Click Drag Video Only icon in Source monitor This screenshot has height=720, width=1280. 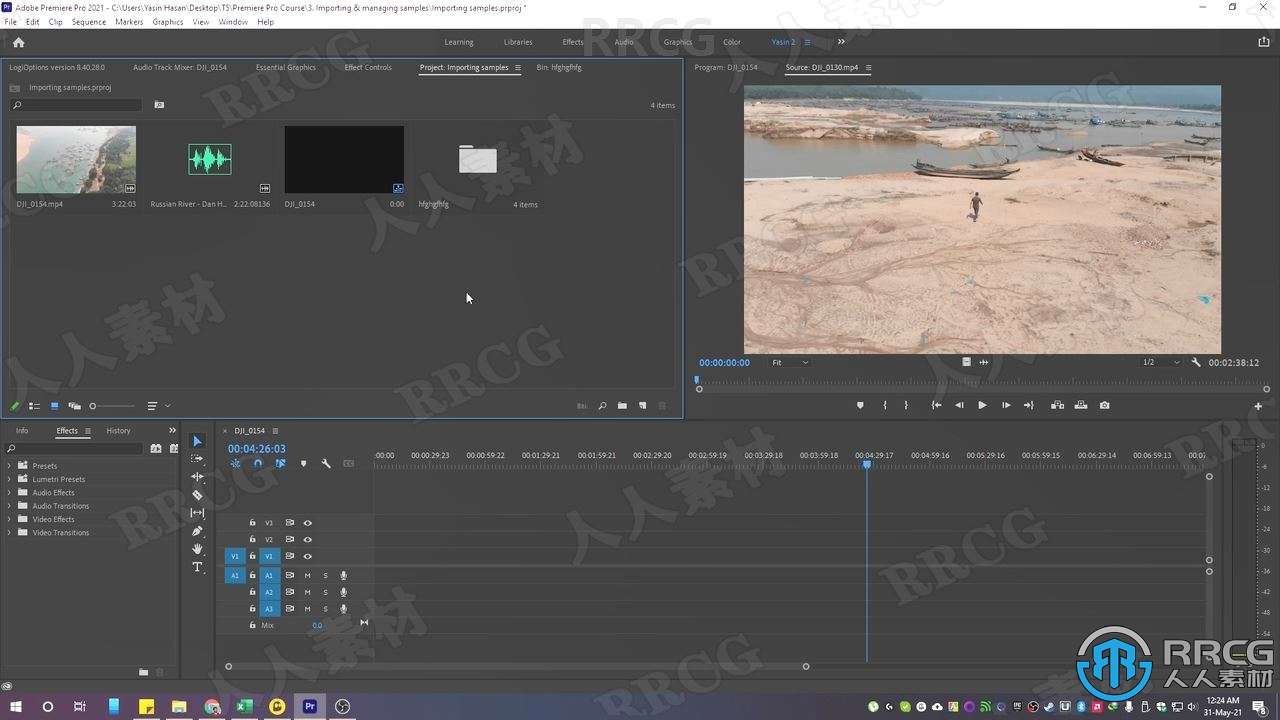pos(966,362)
